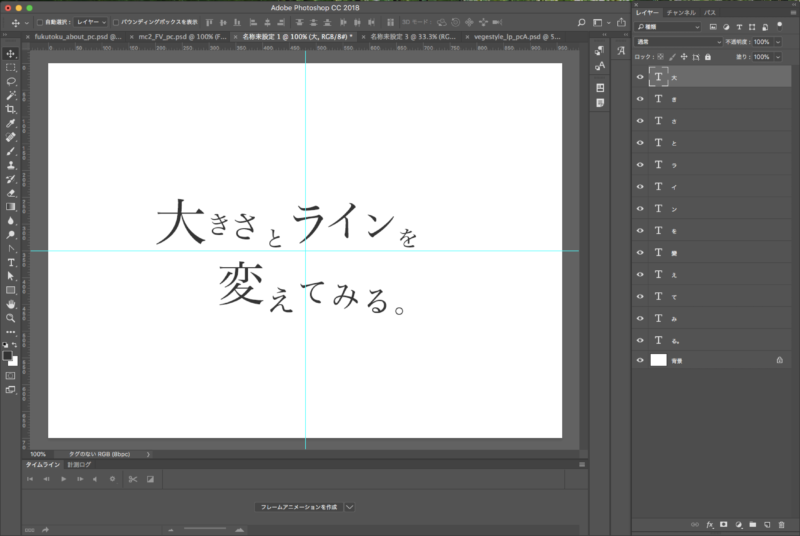Switch to the パス tab
The image size is (800, 536).
coord(710,12)
